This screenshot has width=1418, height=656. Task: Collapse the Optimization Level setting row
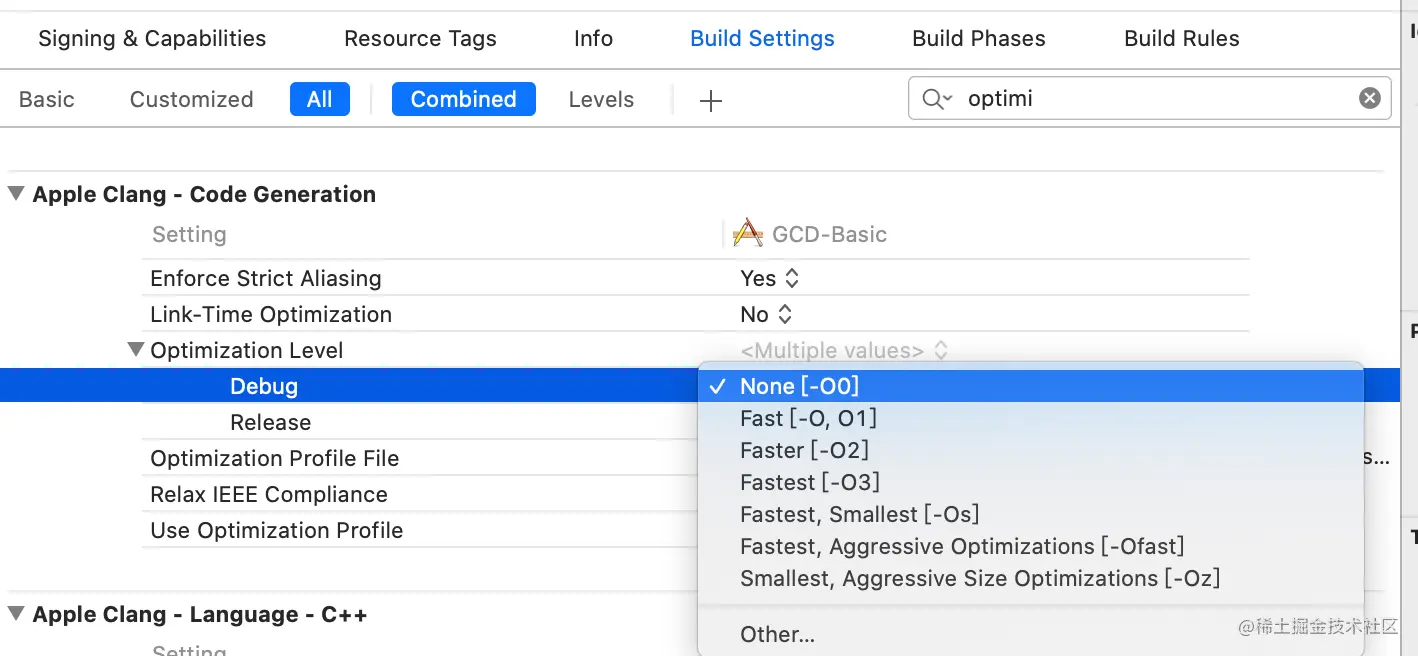[x=136, y=350]
